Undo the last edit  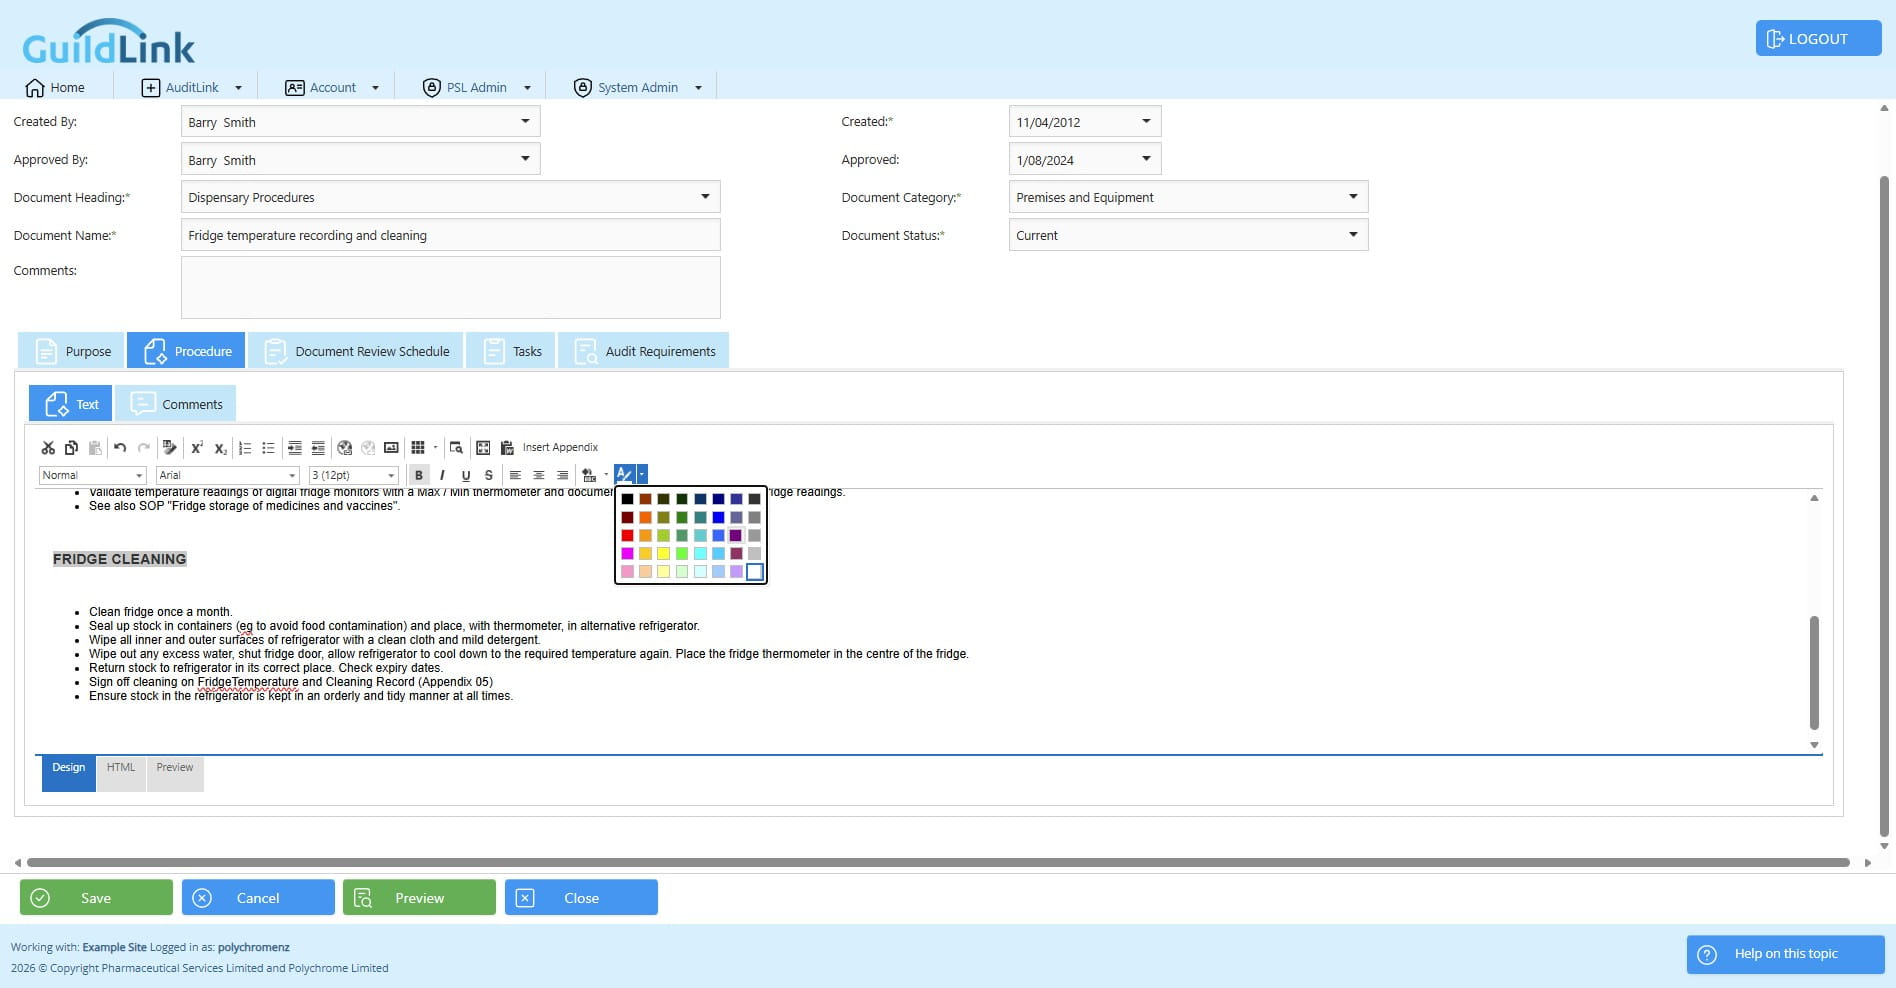click(120, 448)
